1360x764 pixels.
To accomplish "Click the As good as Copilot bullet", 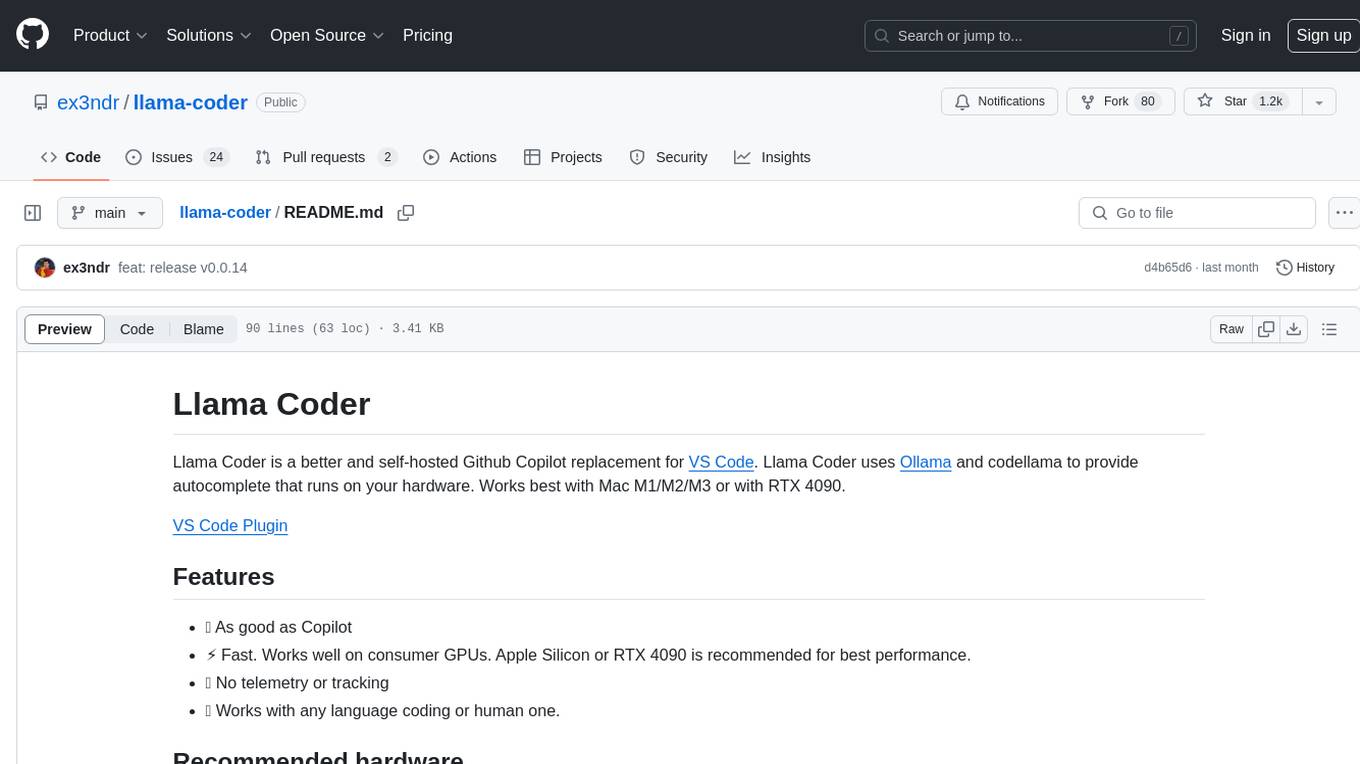I will coord(278,628).
